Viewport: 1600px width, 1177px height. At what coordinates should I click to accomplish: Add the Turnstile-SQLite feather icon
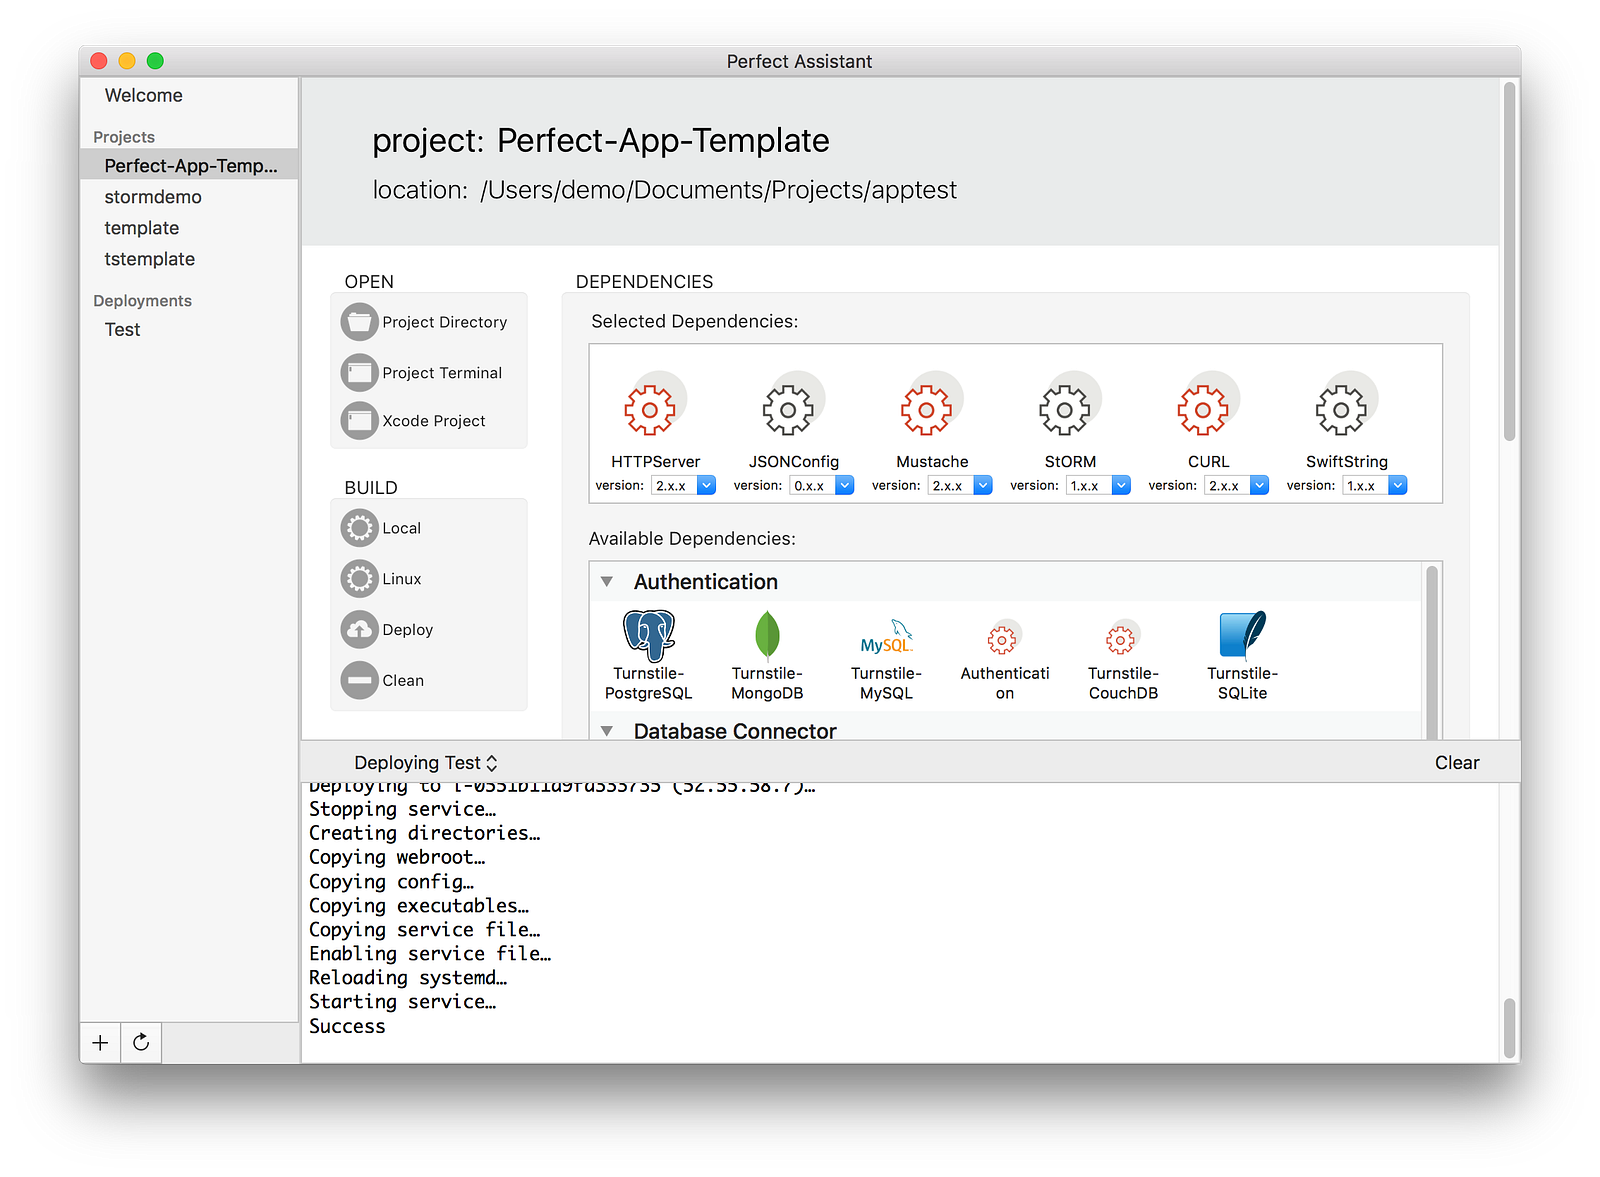click(x=1243, y=635)
